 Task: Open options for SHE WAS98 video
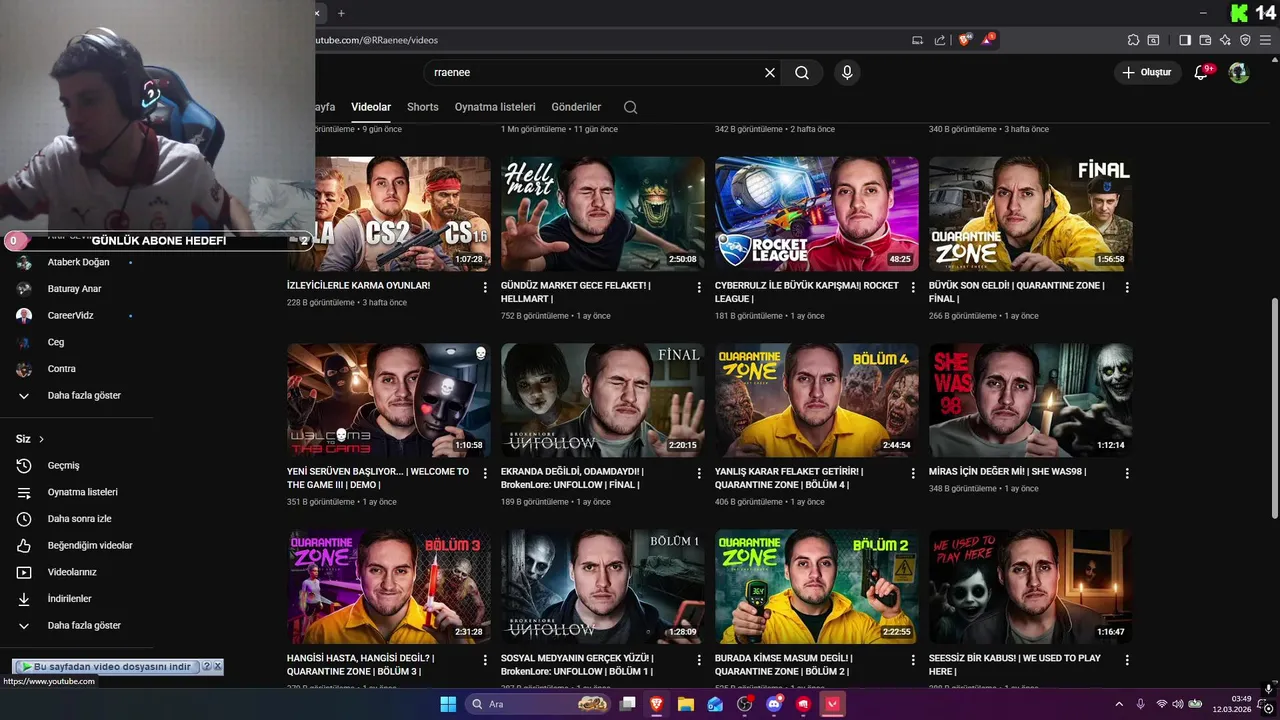pyautogui.click(x=1127, y=474)
